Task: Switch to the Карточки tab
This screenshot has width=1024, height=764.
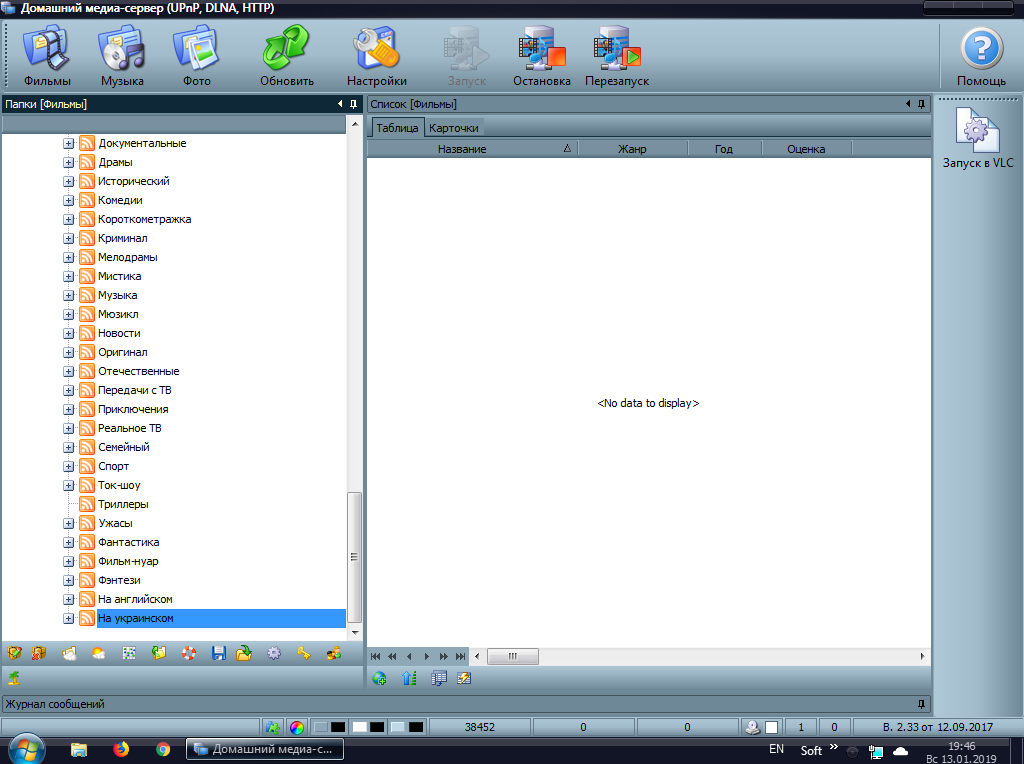Action: 454,128
